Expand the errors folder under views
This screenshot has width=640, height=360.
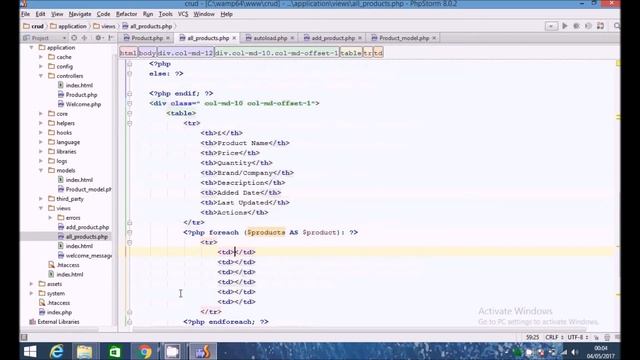click(50, 218)
